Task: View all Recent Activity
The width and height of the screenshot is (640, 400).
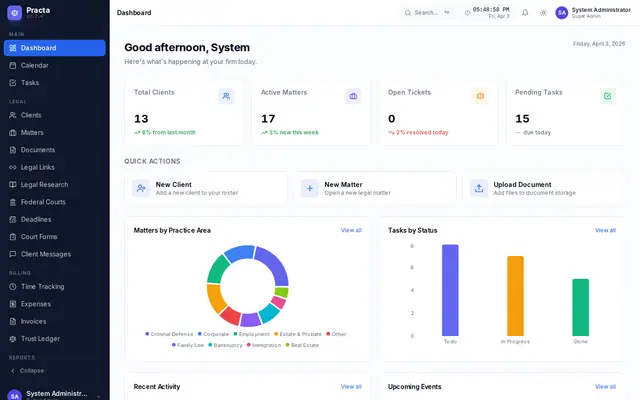Action: coord(351,387)
